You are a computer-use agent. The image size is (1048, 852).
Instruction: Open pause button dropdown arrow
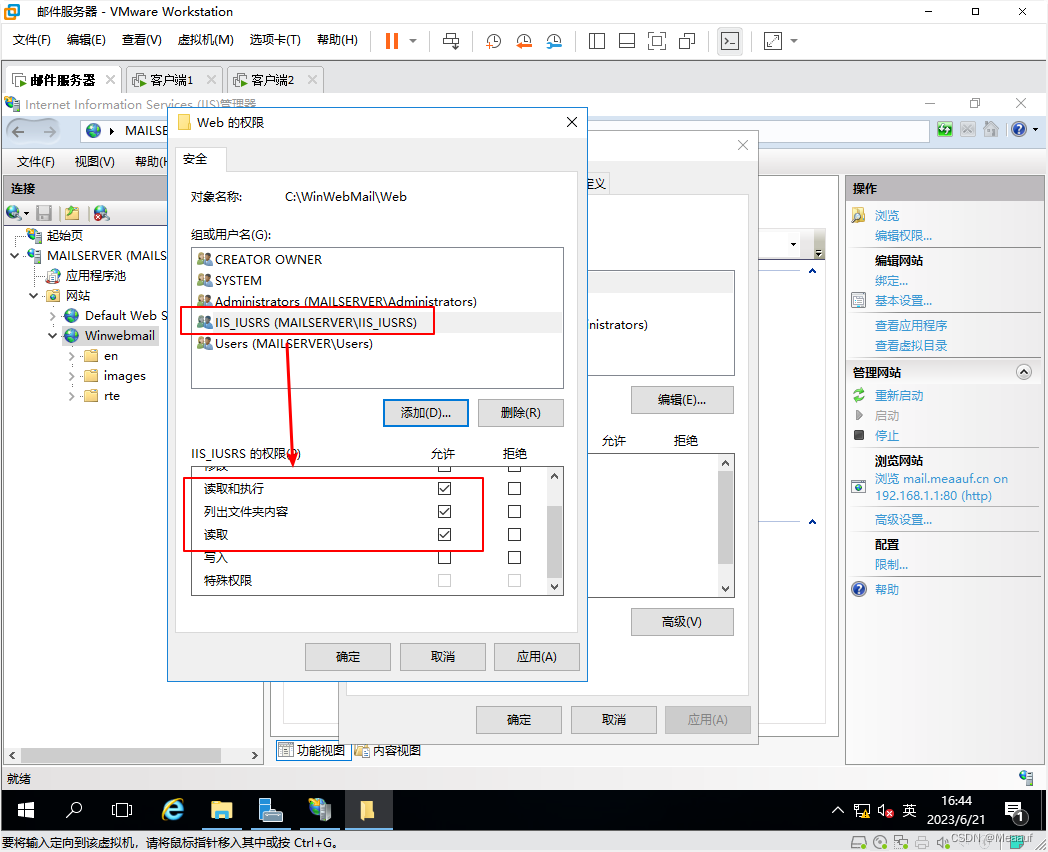(413, 41)
